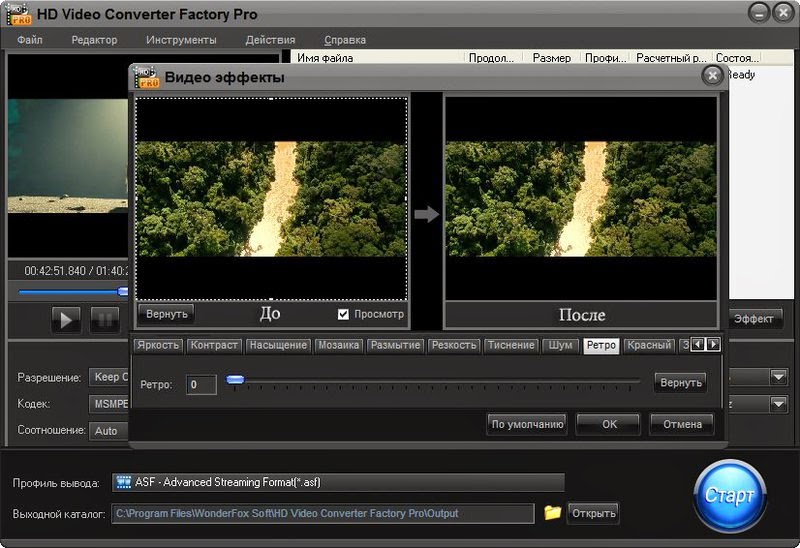Sort by Расчетный р... column header
Image resolution: width=800 pixels, height=548 pixels.
click(x=671, y=58)
